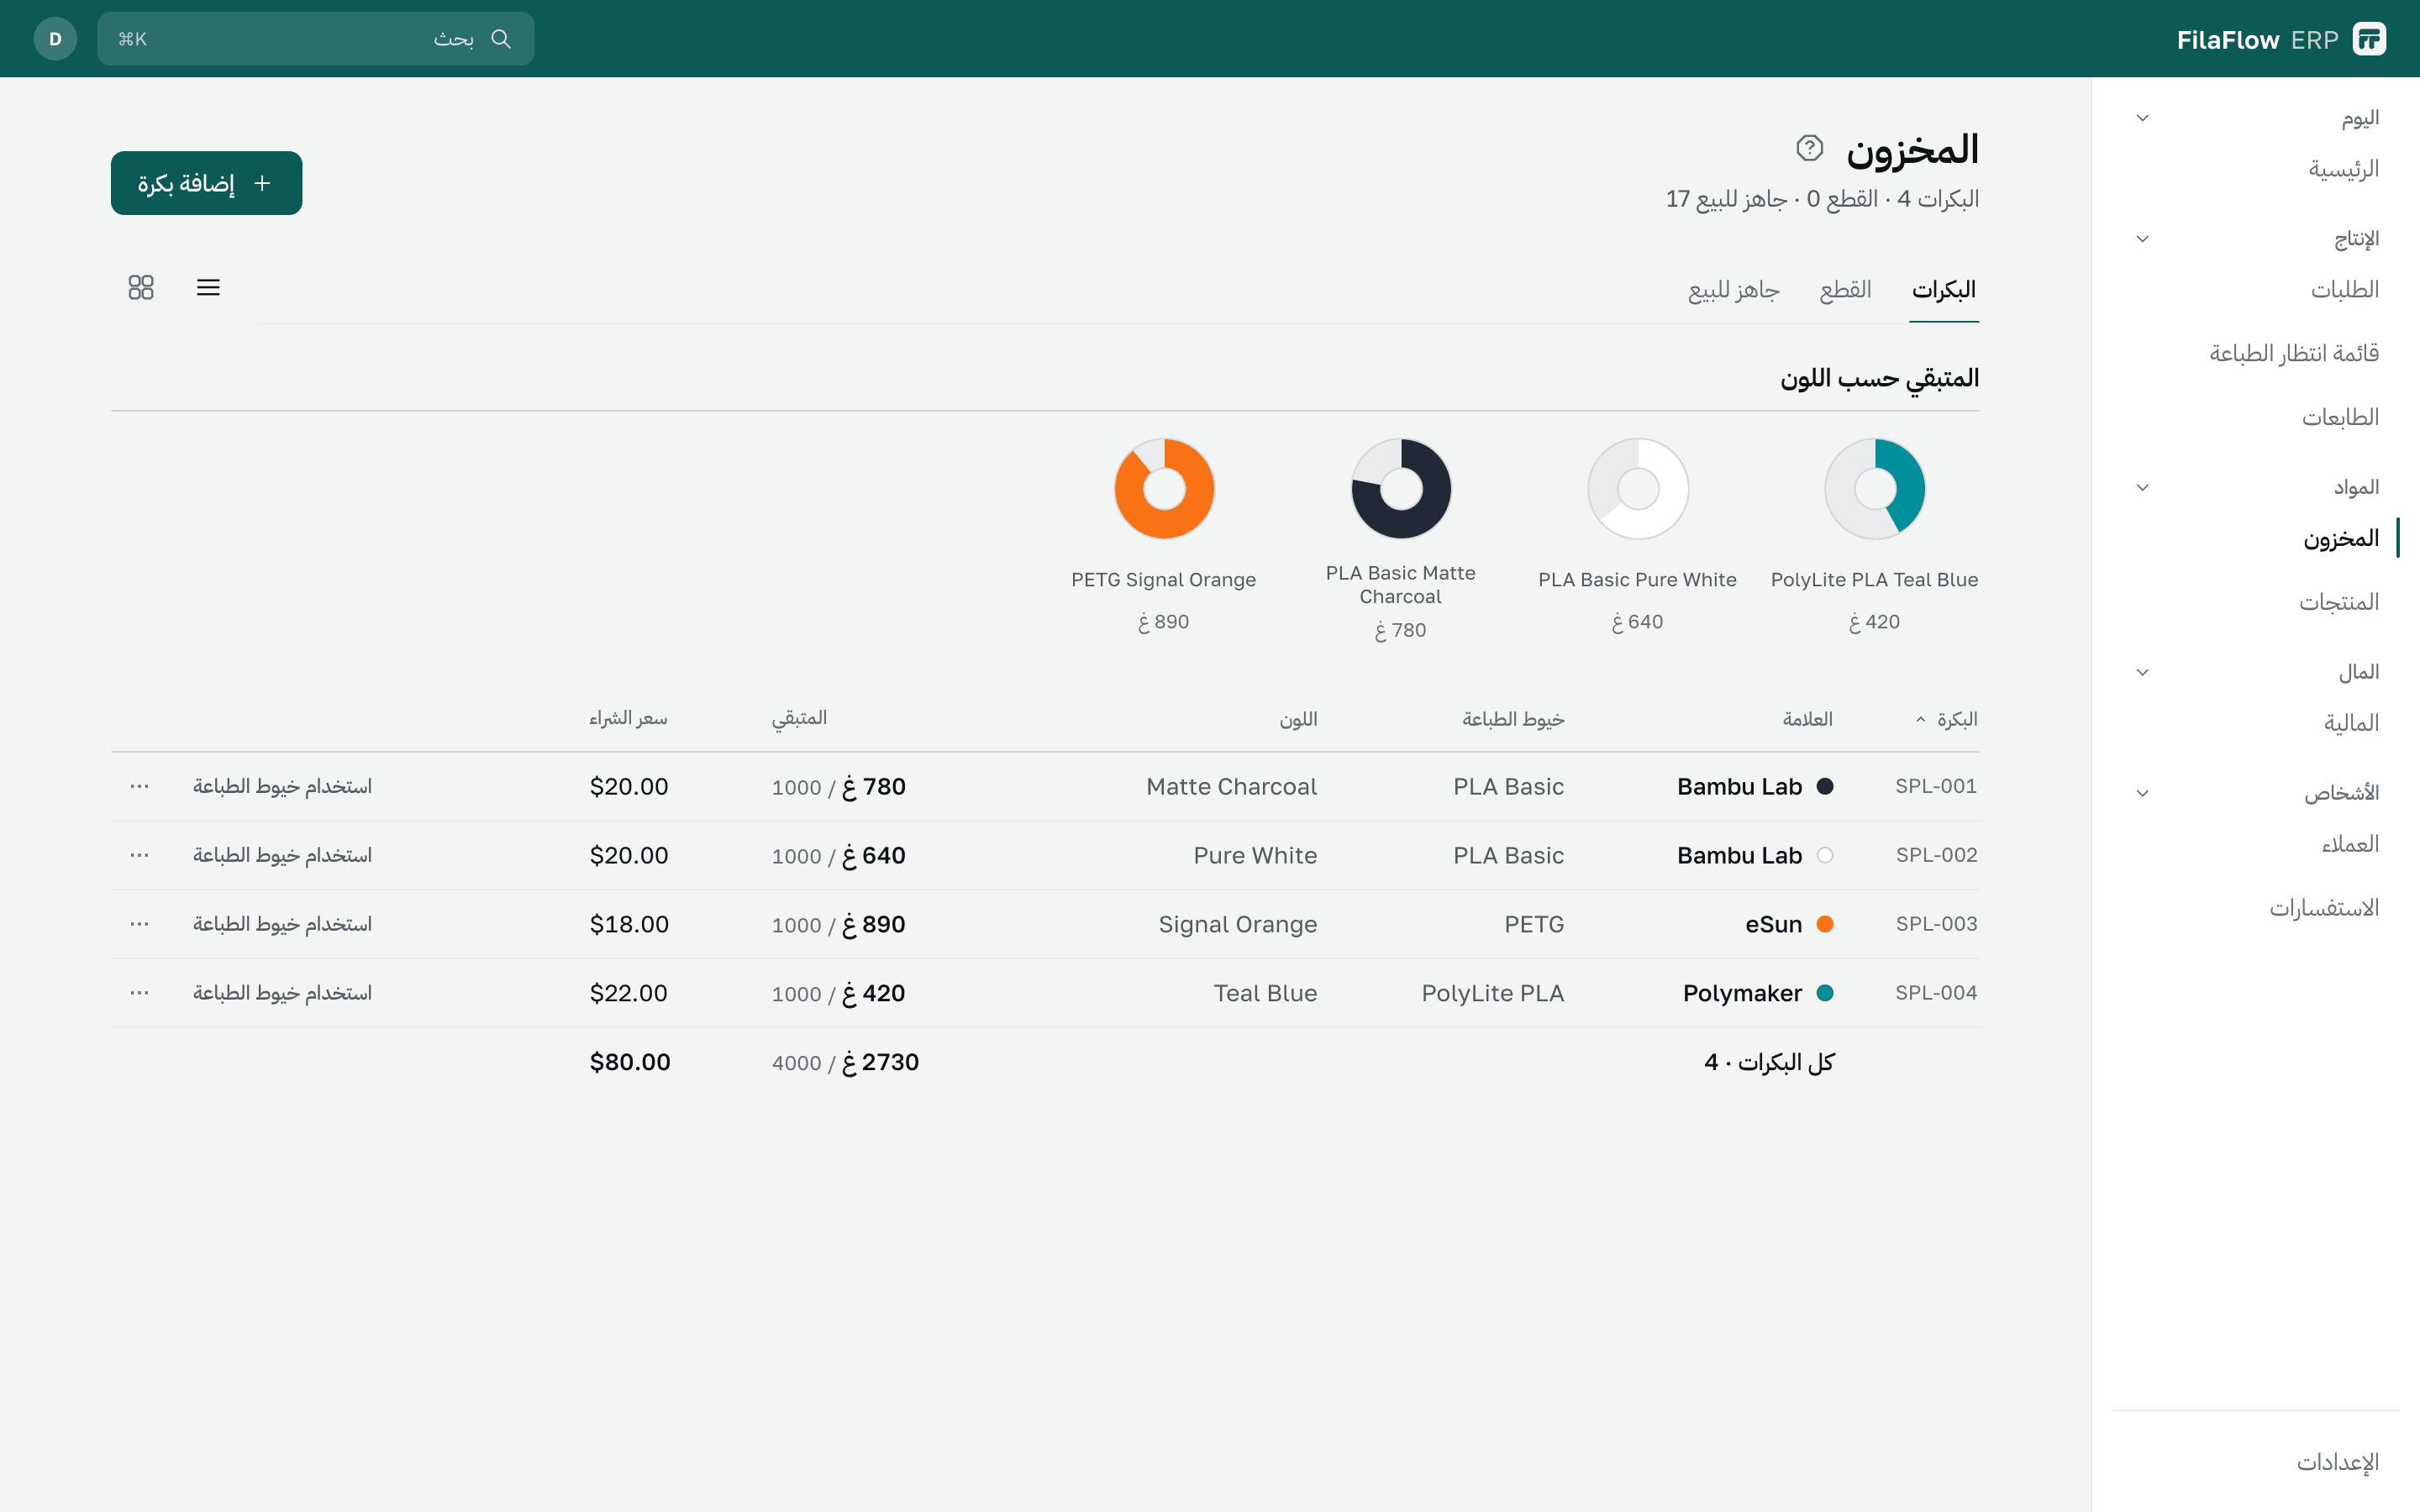
Task: Click the white color dot in SPL-002 row
Action: [x=1825, y=855]
